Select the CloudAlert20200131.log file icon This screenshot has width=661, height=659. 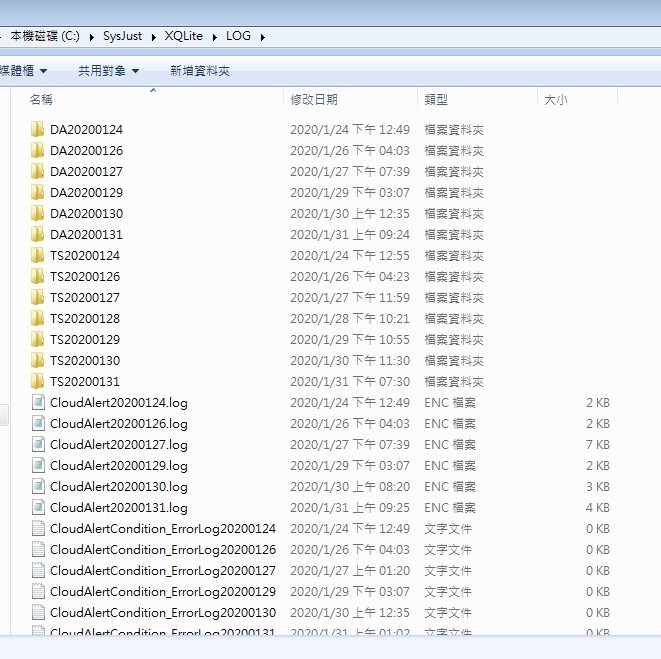38,507
